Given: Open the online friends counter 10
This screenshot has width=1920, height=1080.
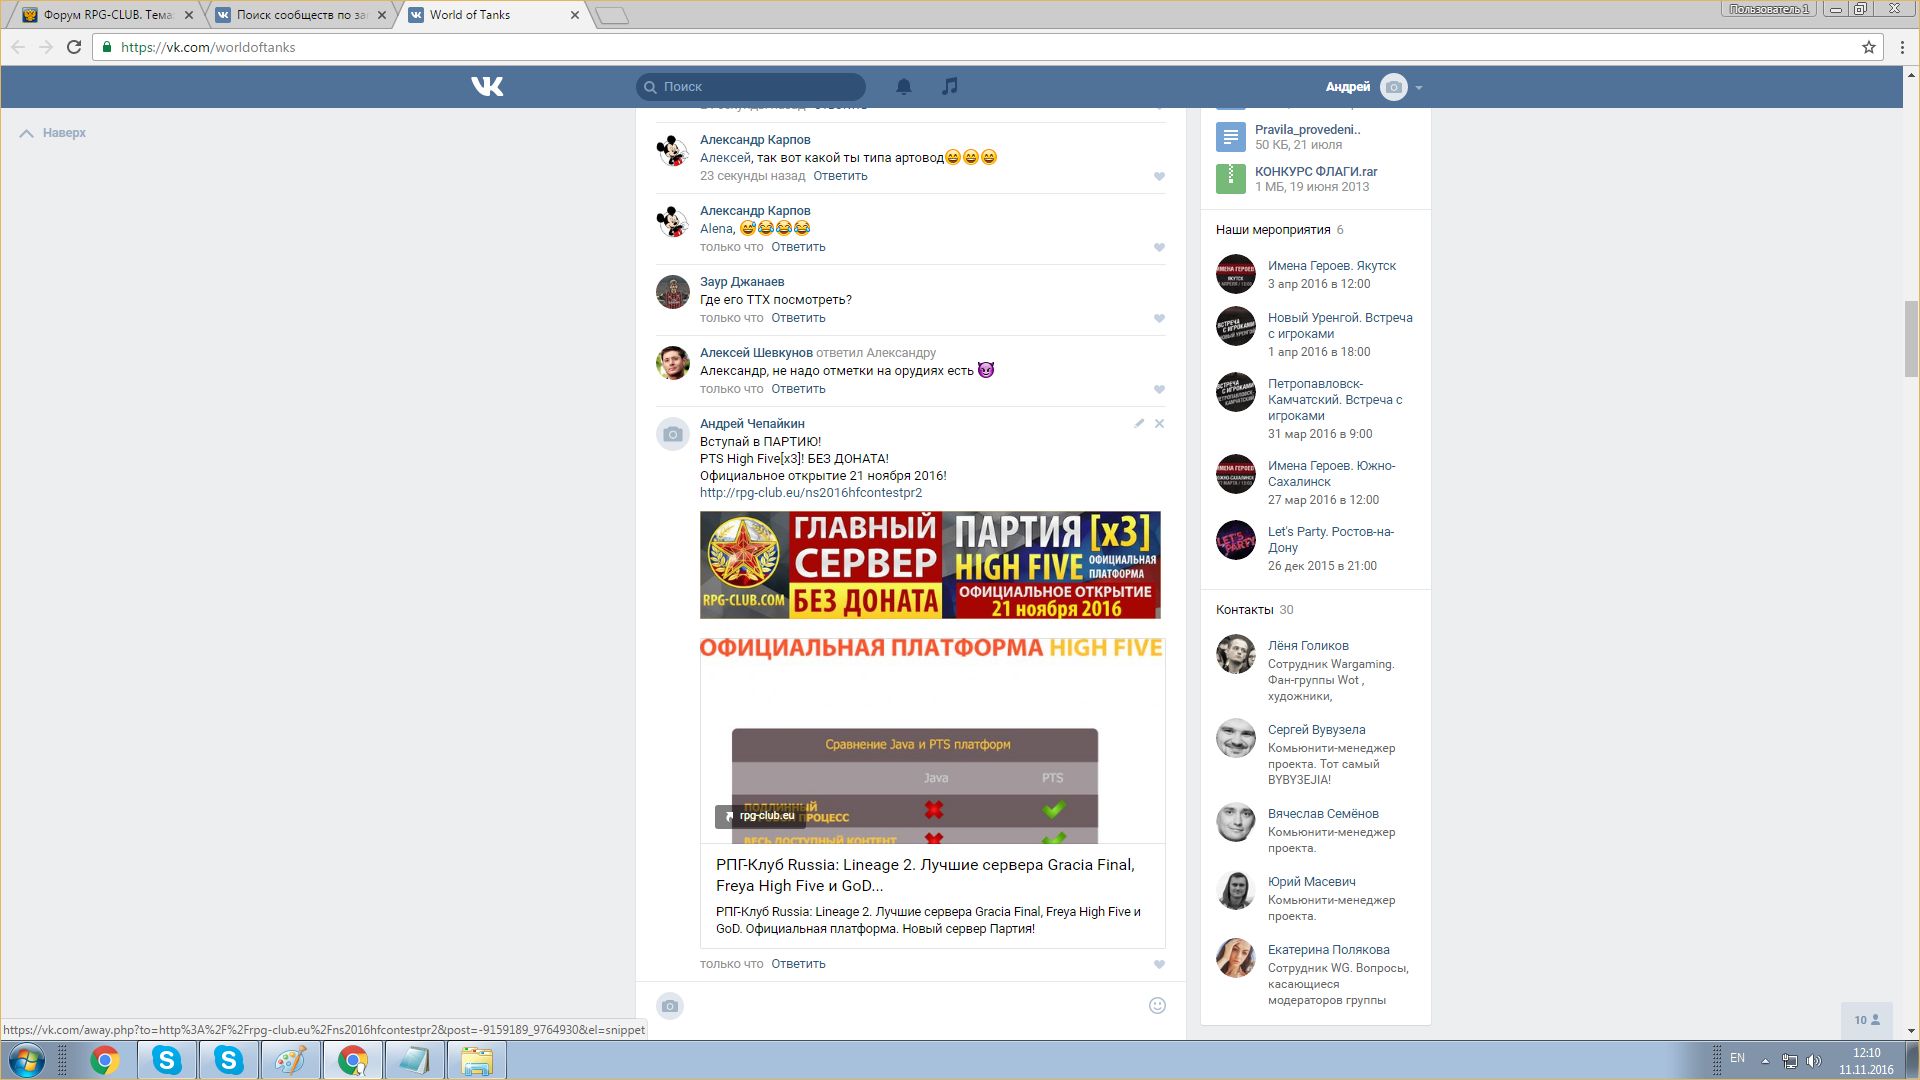Looking at the screenshot, I should [x=1867, y=1020].
